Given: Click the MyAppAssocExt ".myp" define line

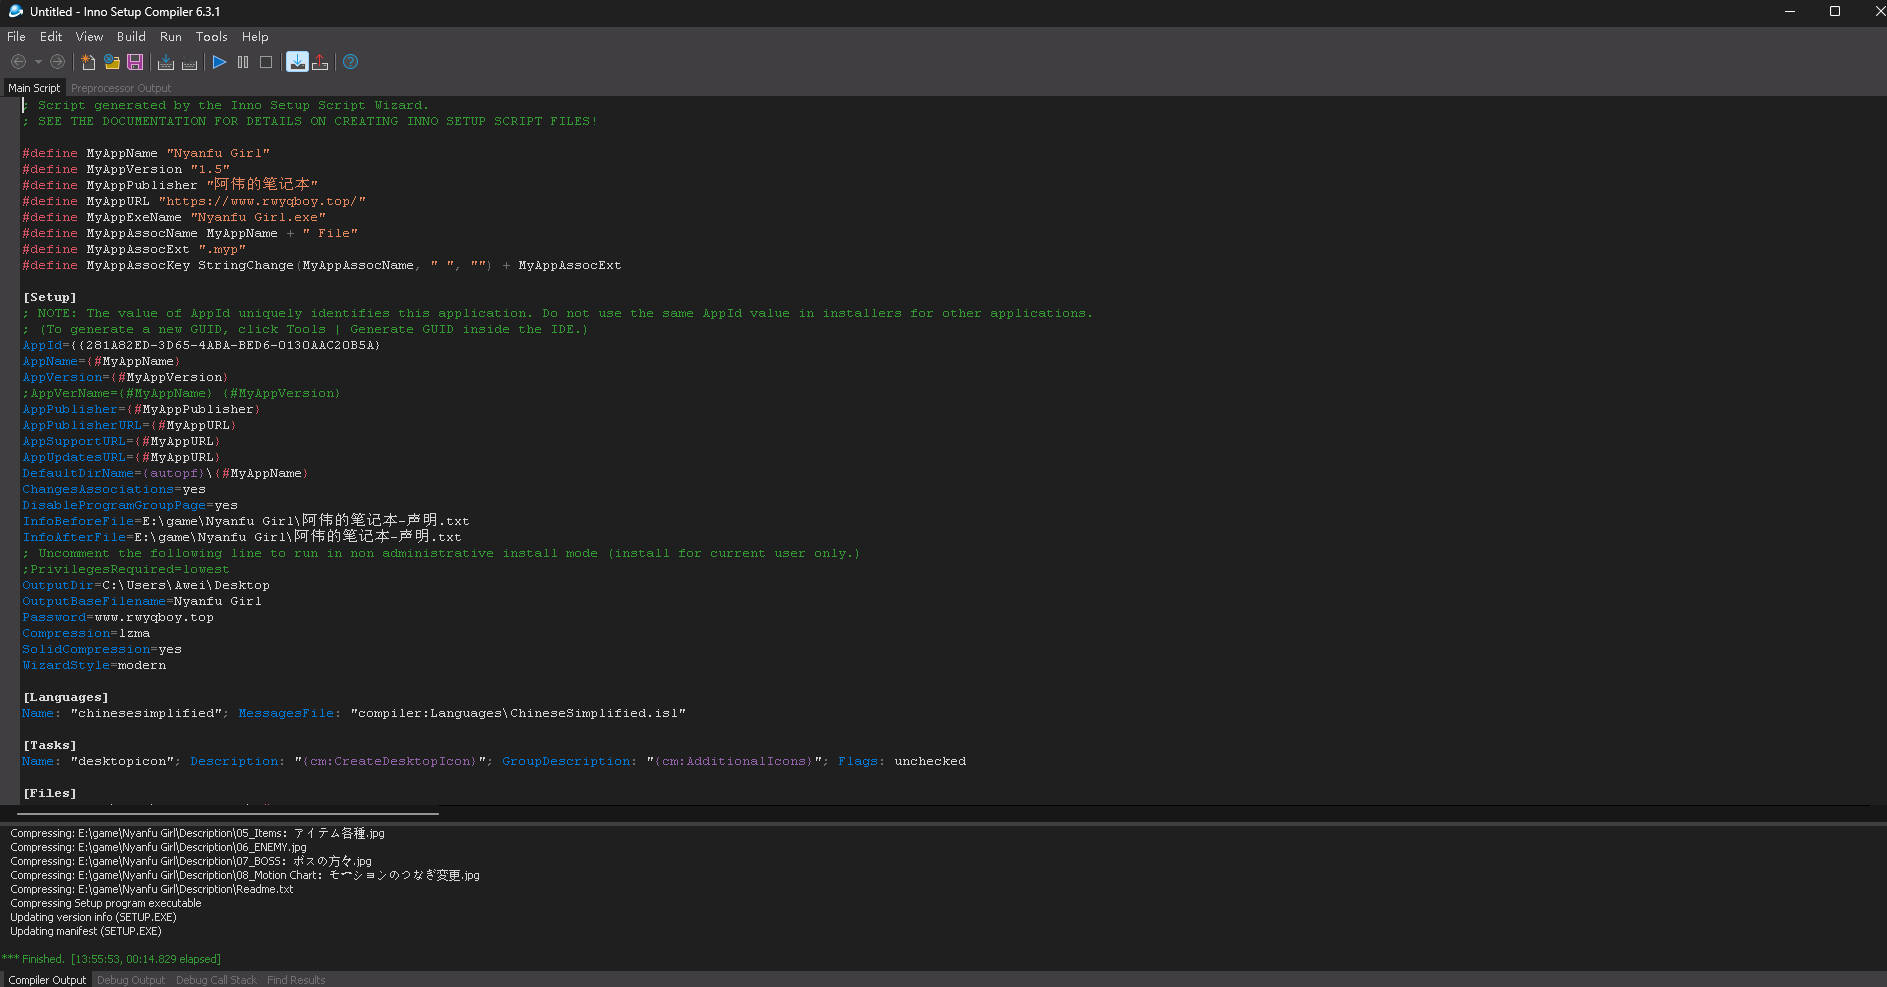Looking at the screenshot, I should pyautogui.click(x=134, y=249).
